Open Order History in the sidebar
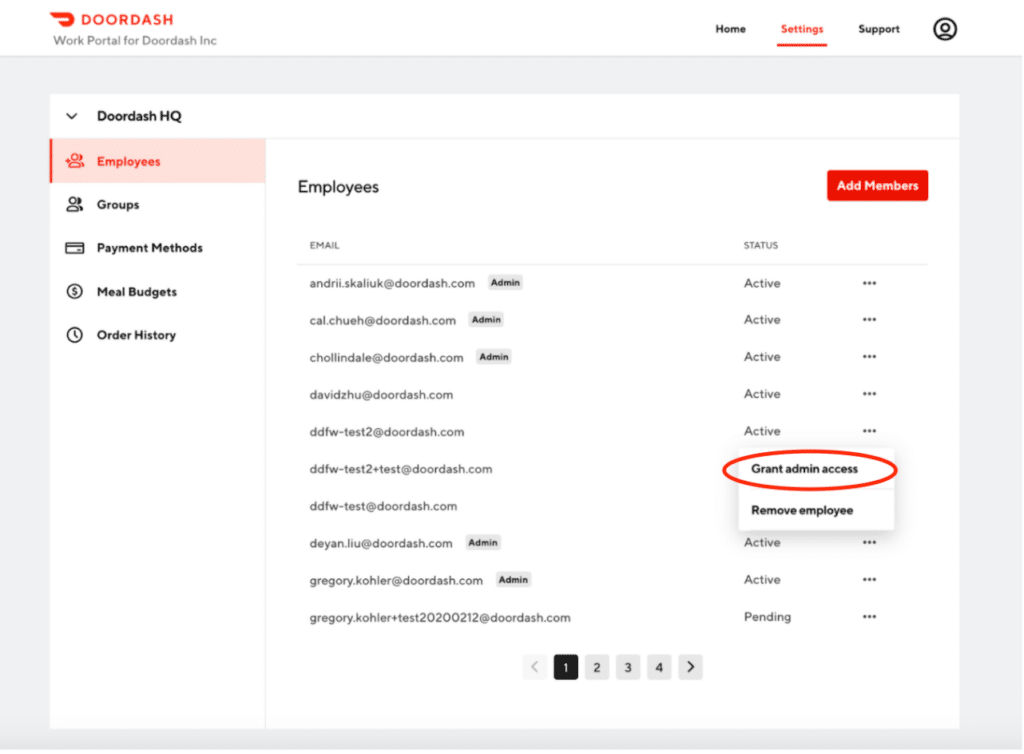 (x=158, y=335)
